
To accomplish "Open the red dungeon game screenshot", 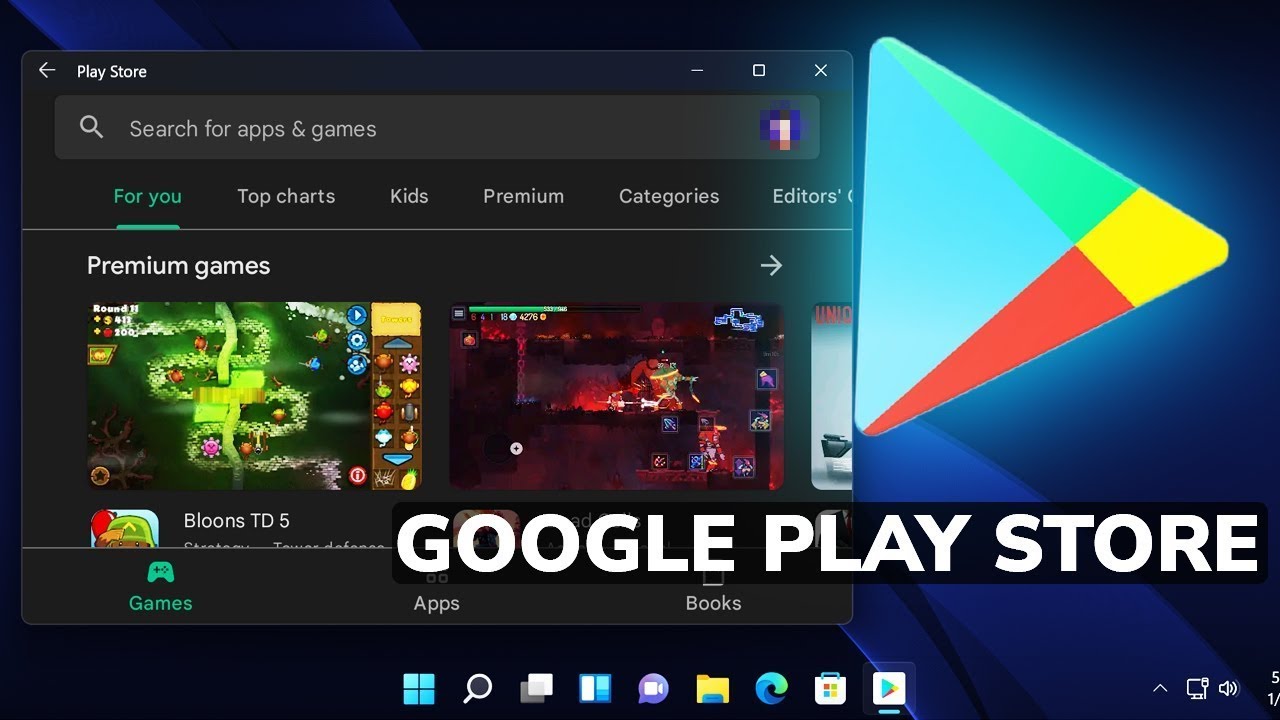I will pyautogui.click(x=616, y=396).
